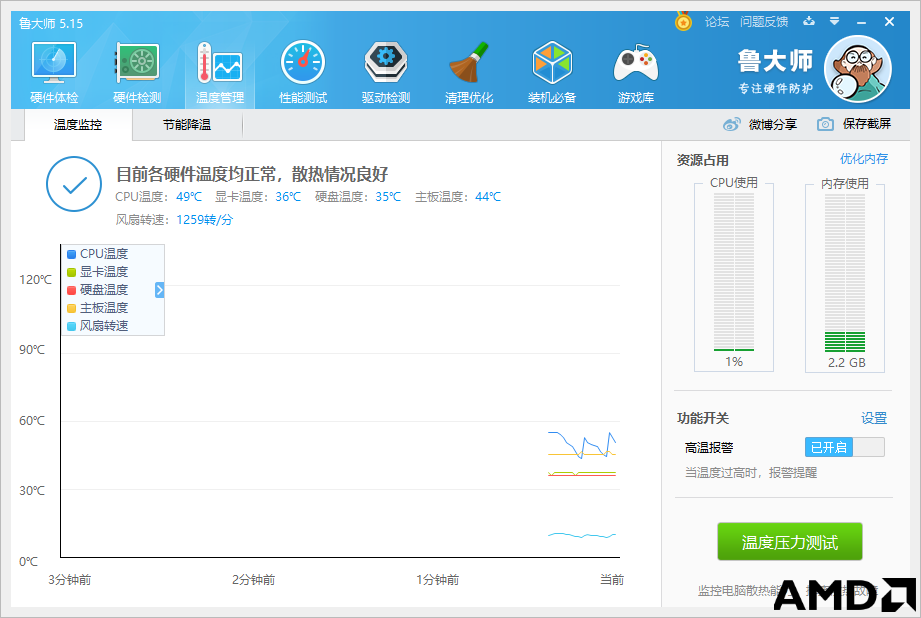Open the 性能测试 performance test gauge
This screenshot has height=618, width=921.
(303, 73)
